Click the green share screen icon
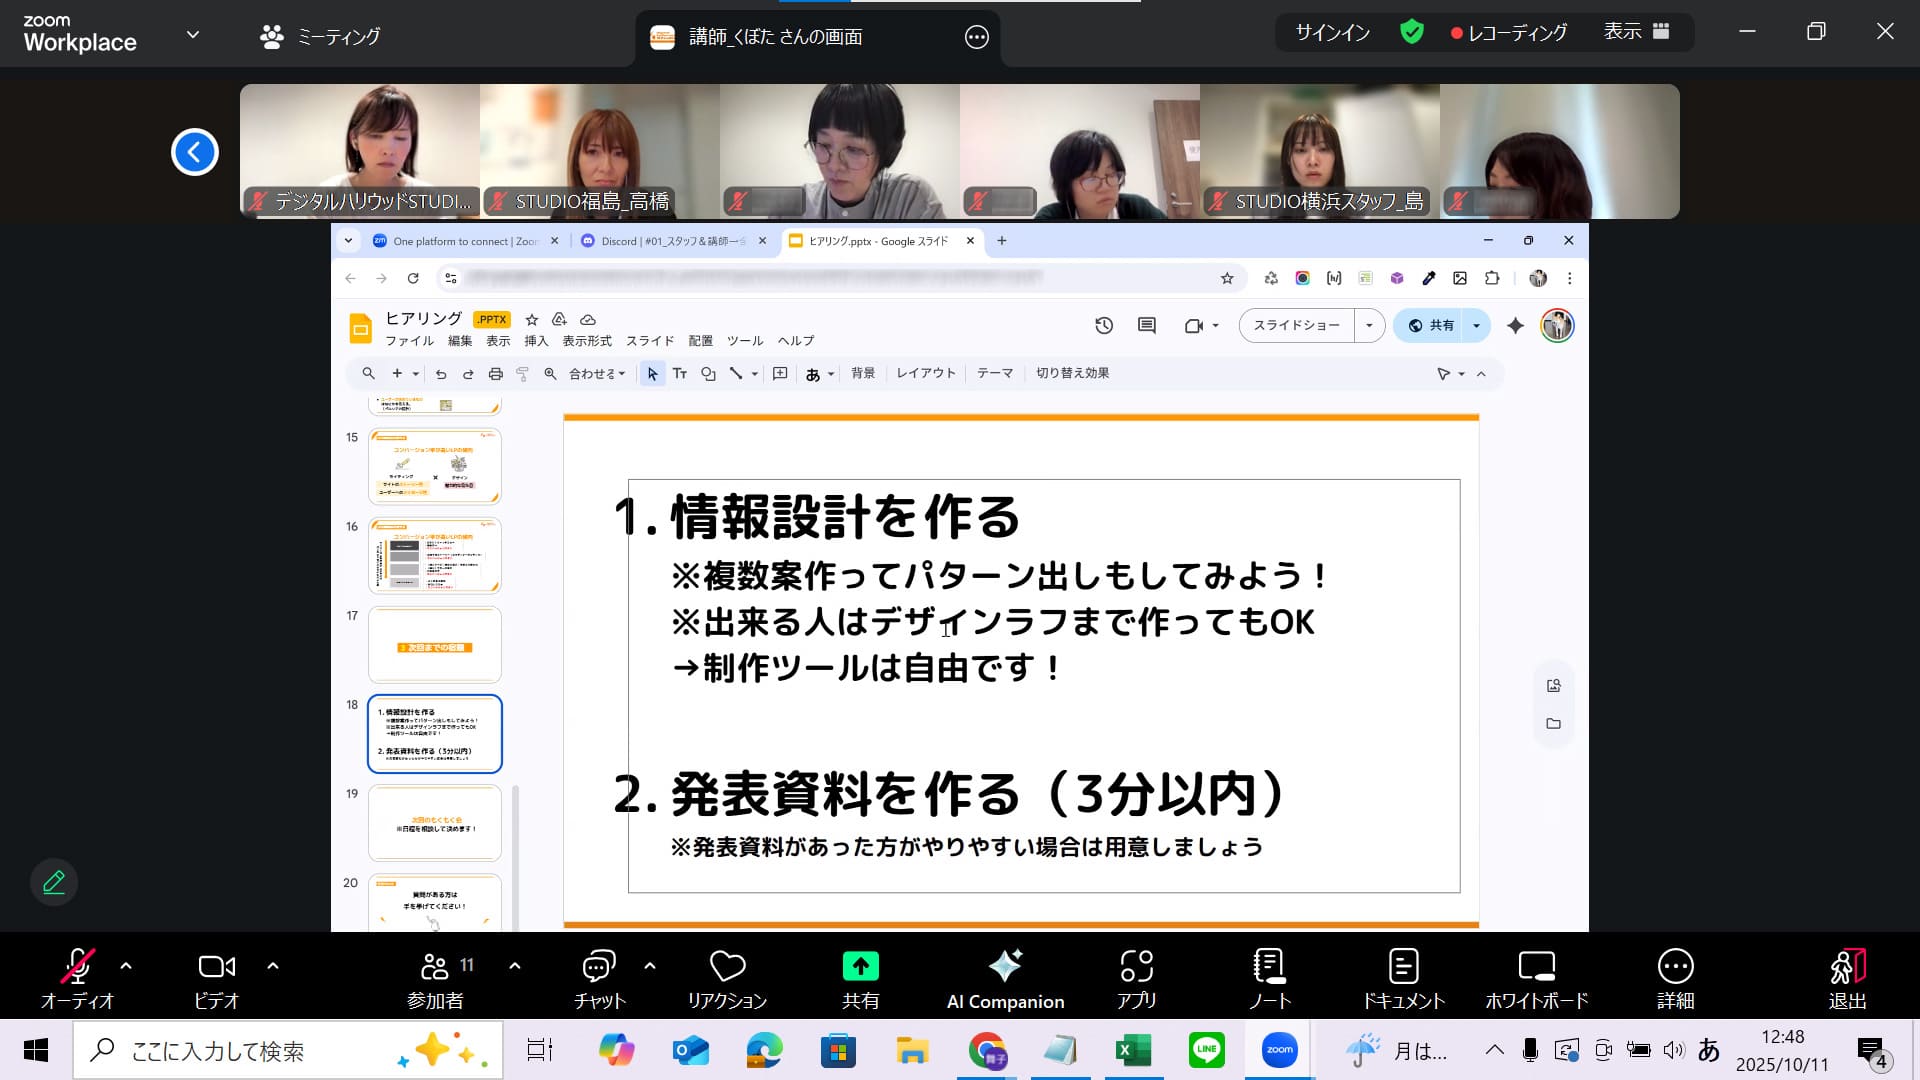Viewport: 1920px width, 1080px height. (x=860, y=966)
